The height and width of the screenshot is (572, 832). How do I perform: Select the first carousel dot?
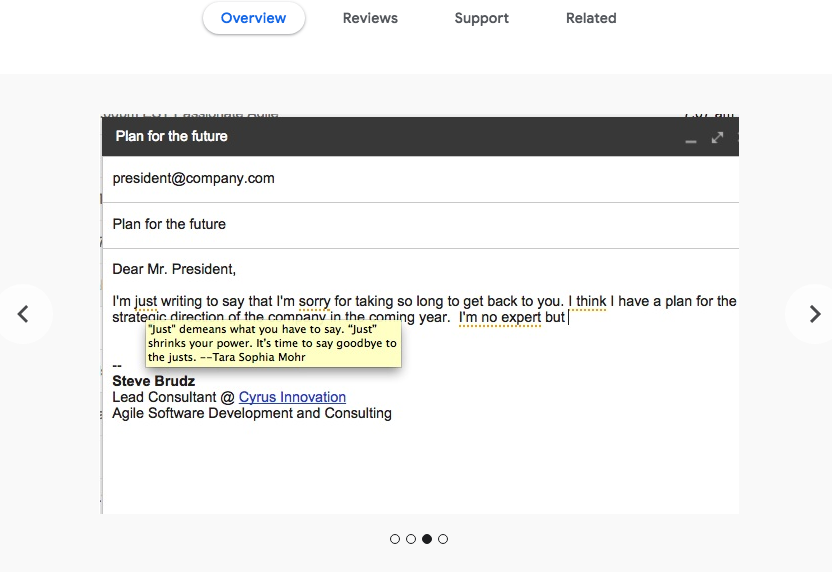pos(395,539)
